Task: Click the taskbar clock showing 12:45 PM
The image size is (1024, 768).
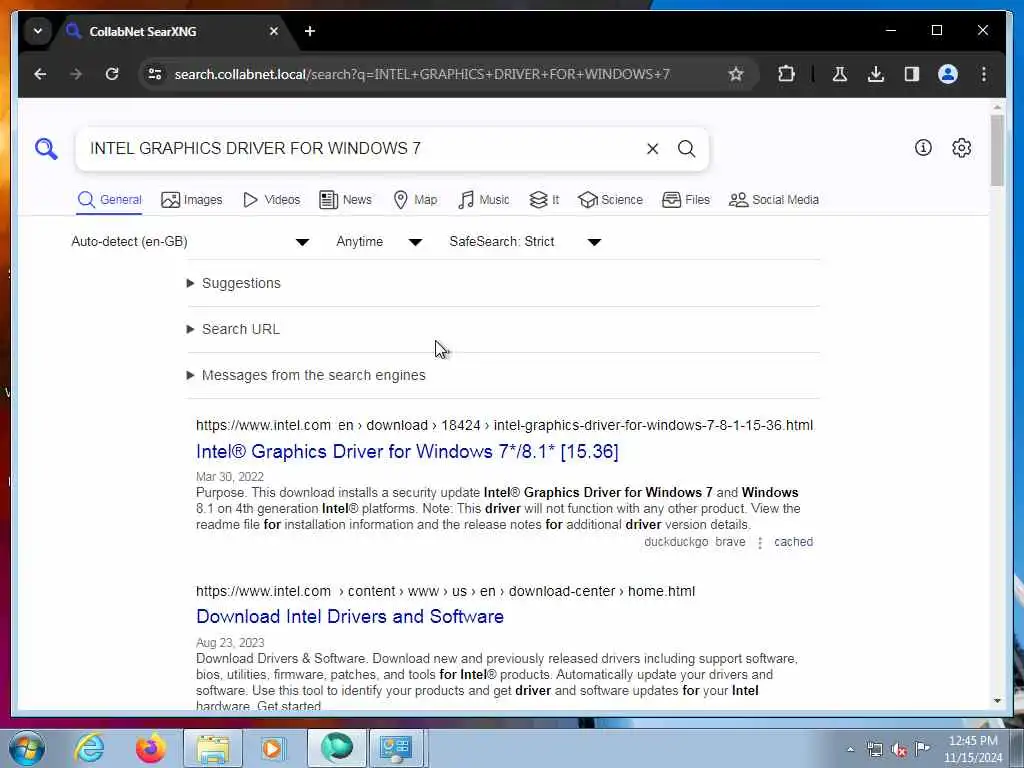Action: tap(973, 749)
